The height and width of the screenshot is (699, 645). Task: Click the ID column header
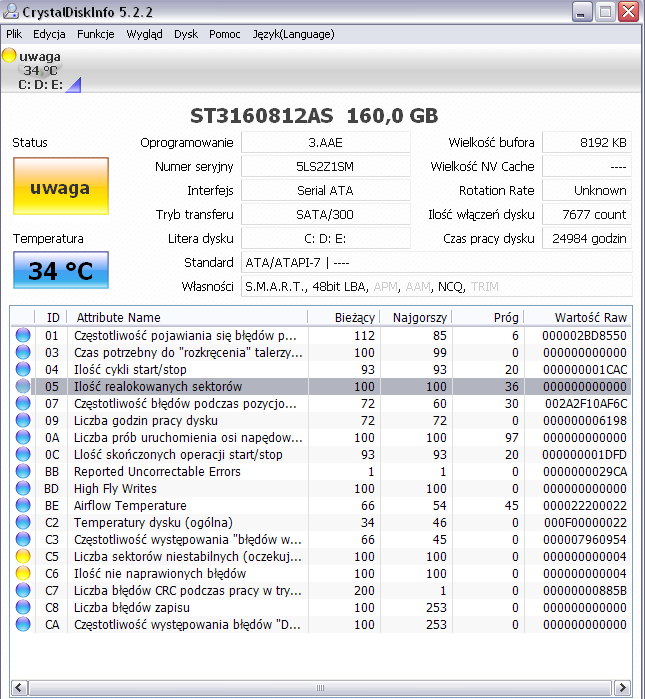click(x=51, y=317)
